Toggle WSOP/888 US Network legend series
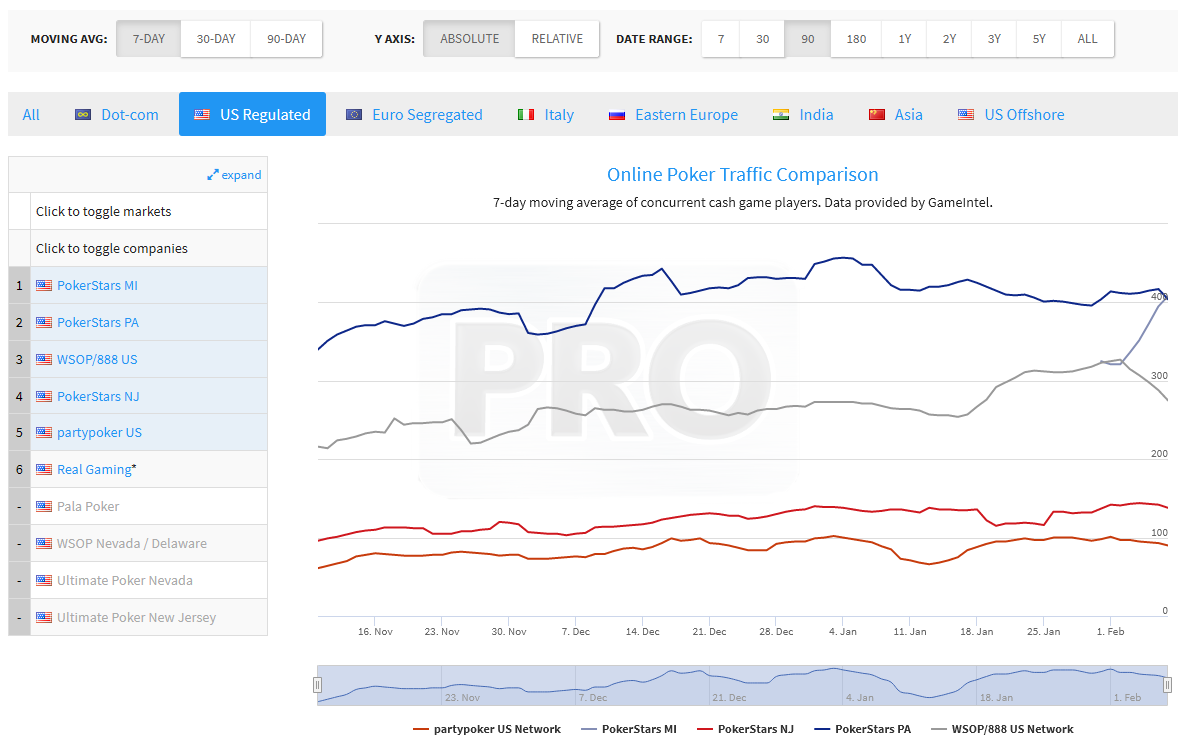Image resolution: width=1188 pixels, height=746 pixels. pos(1002,729)
